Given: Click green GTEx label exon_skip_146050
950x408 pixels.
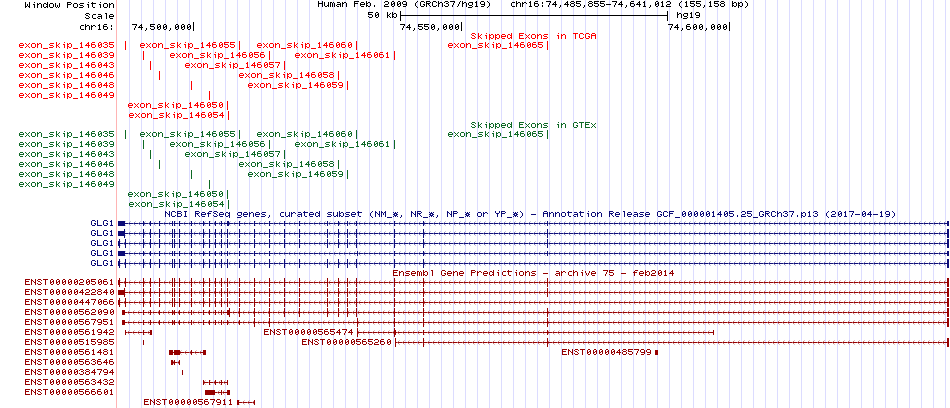Looking at the screenshot, I should coord(176,194).
